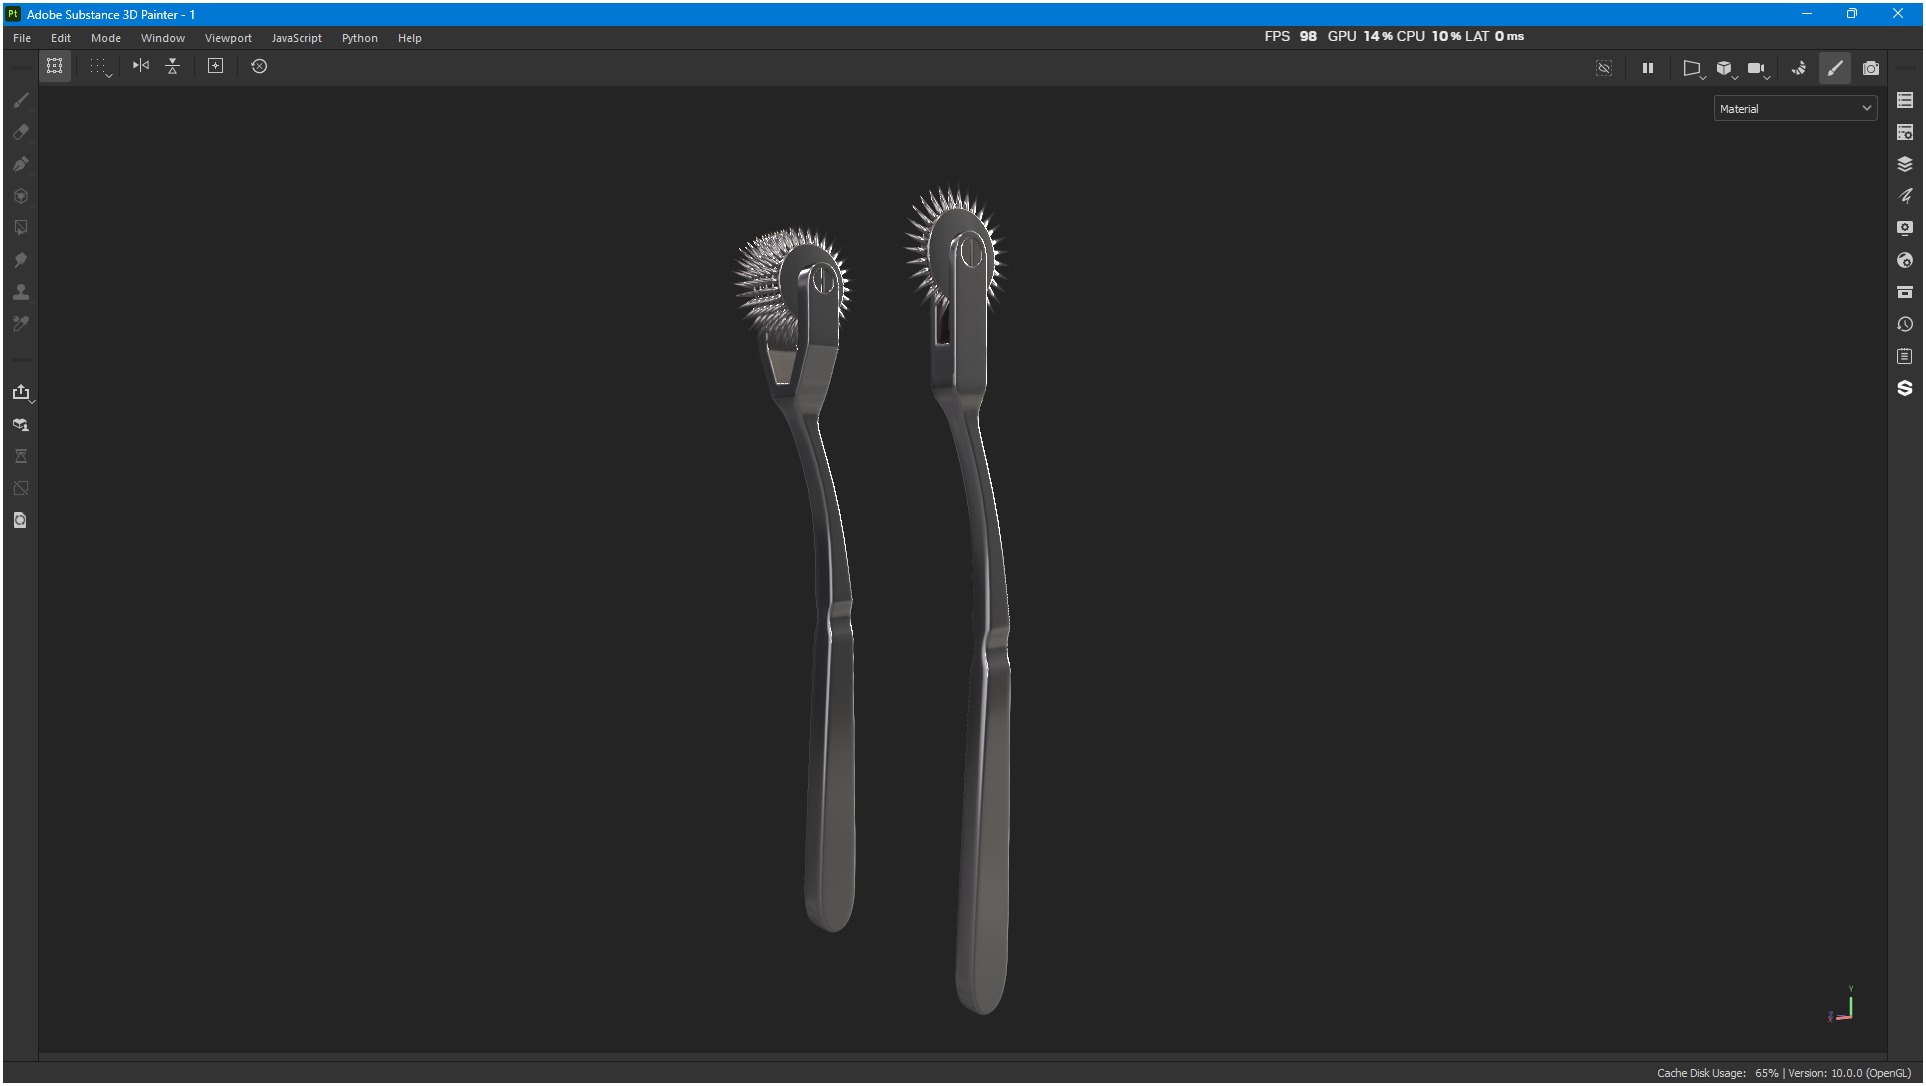Expand the camera selection dropdown
This screenshot has height=1086, width=1926.
[1758, 69]
